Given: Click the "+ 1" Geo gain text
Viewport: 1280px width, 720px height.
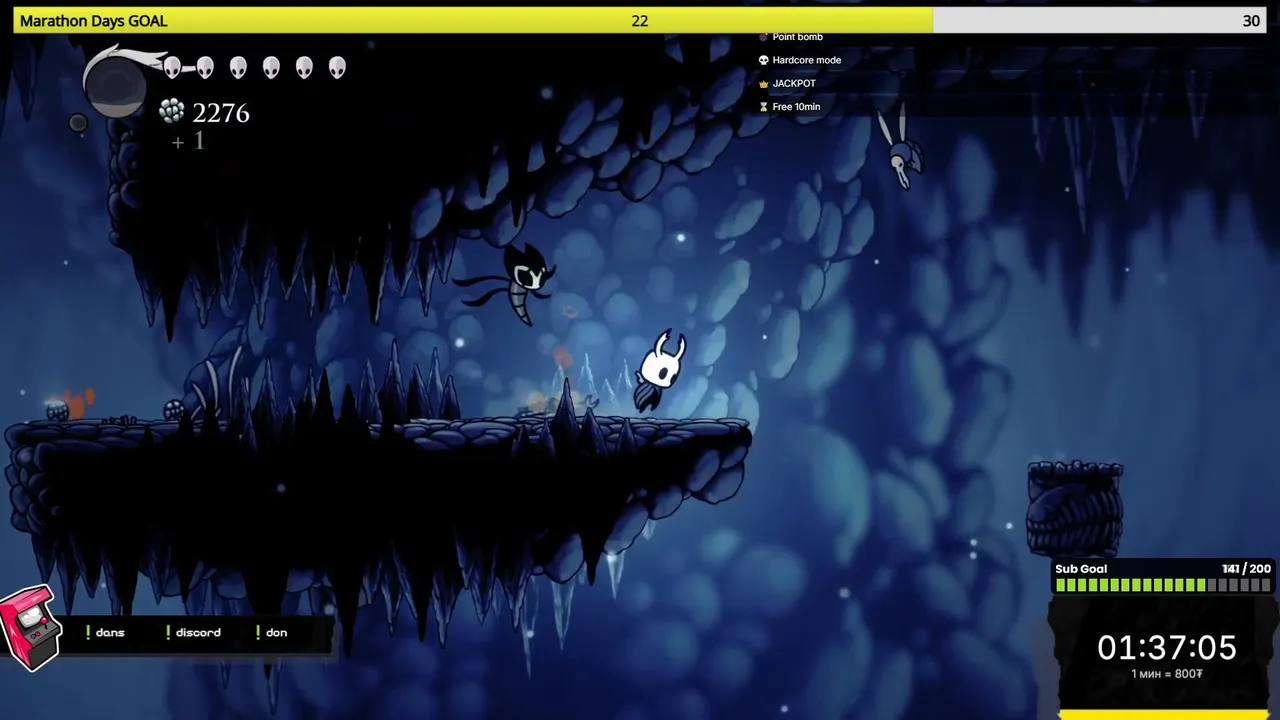Looking at the screenshot, I should pyautogui.click(x=188, y=142).
